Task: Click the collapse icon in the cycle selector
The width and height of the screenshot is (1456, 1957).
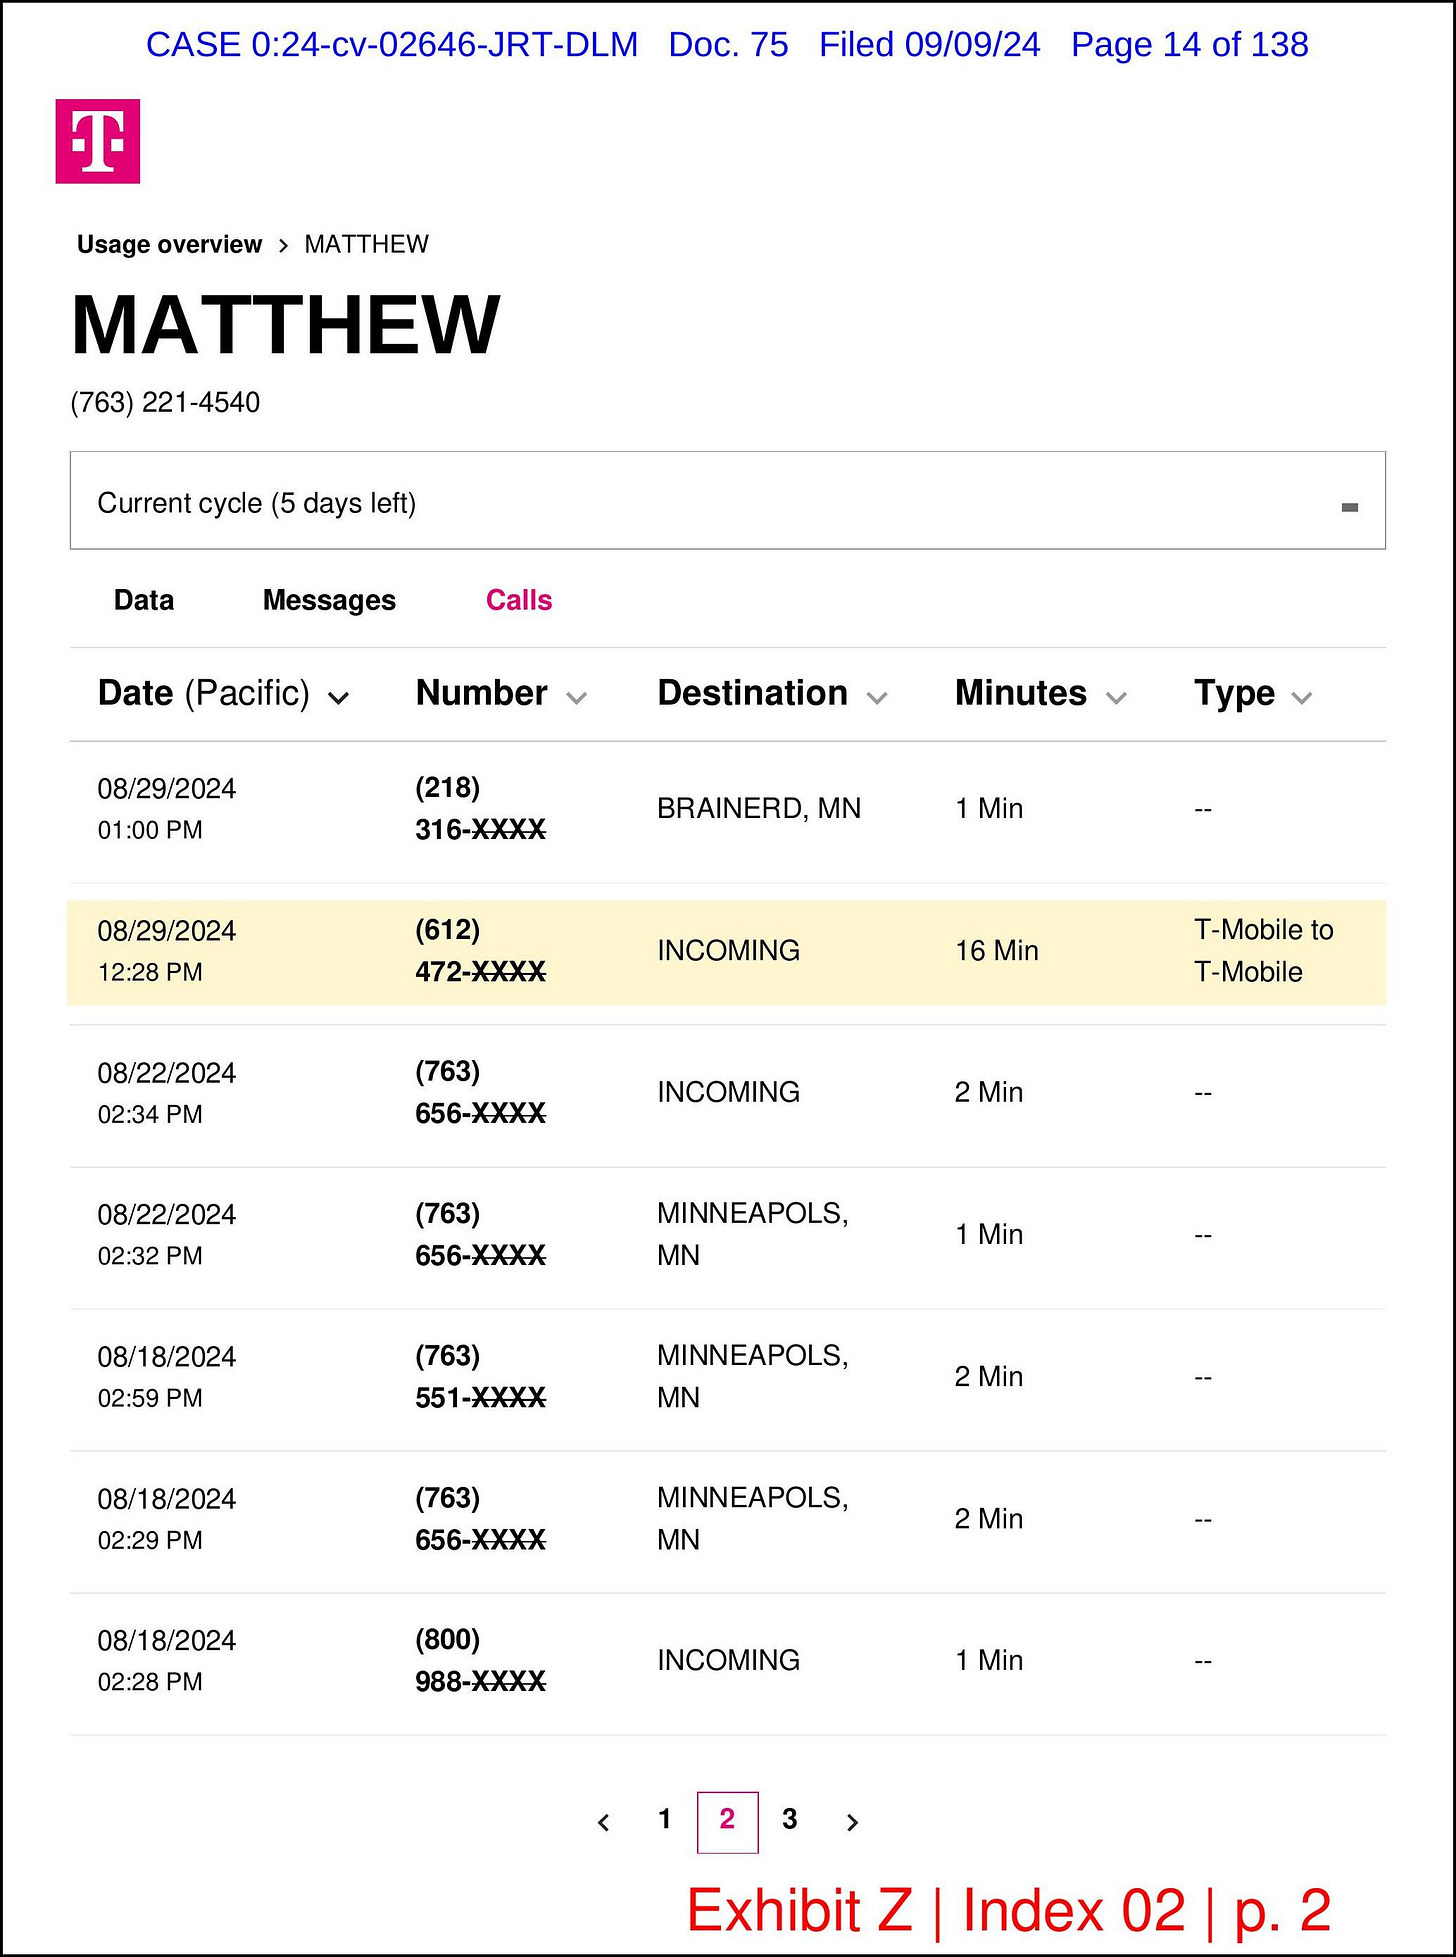Action: [x=1349, y=508]
